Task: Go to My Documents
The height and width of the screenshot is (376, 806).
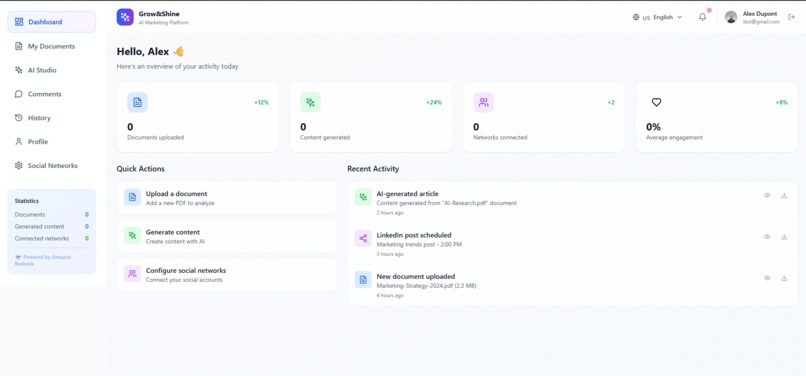Action: (51, 46)
